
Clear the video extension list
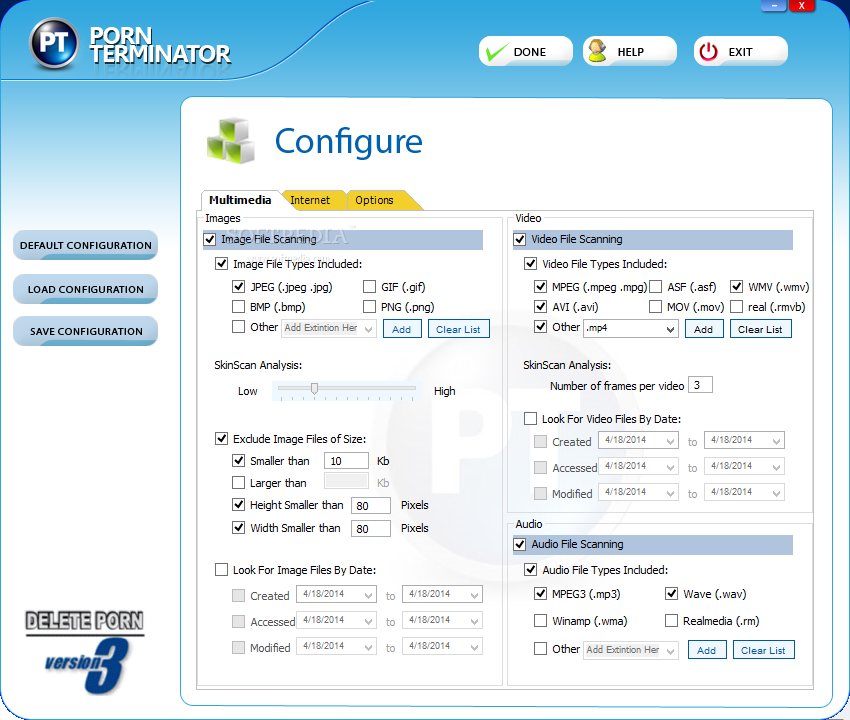coord(760,329)
